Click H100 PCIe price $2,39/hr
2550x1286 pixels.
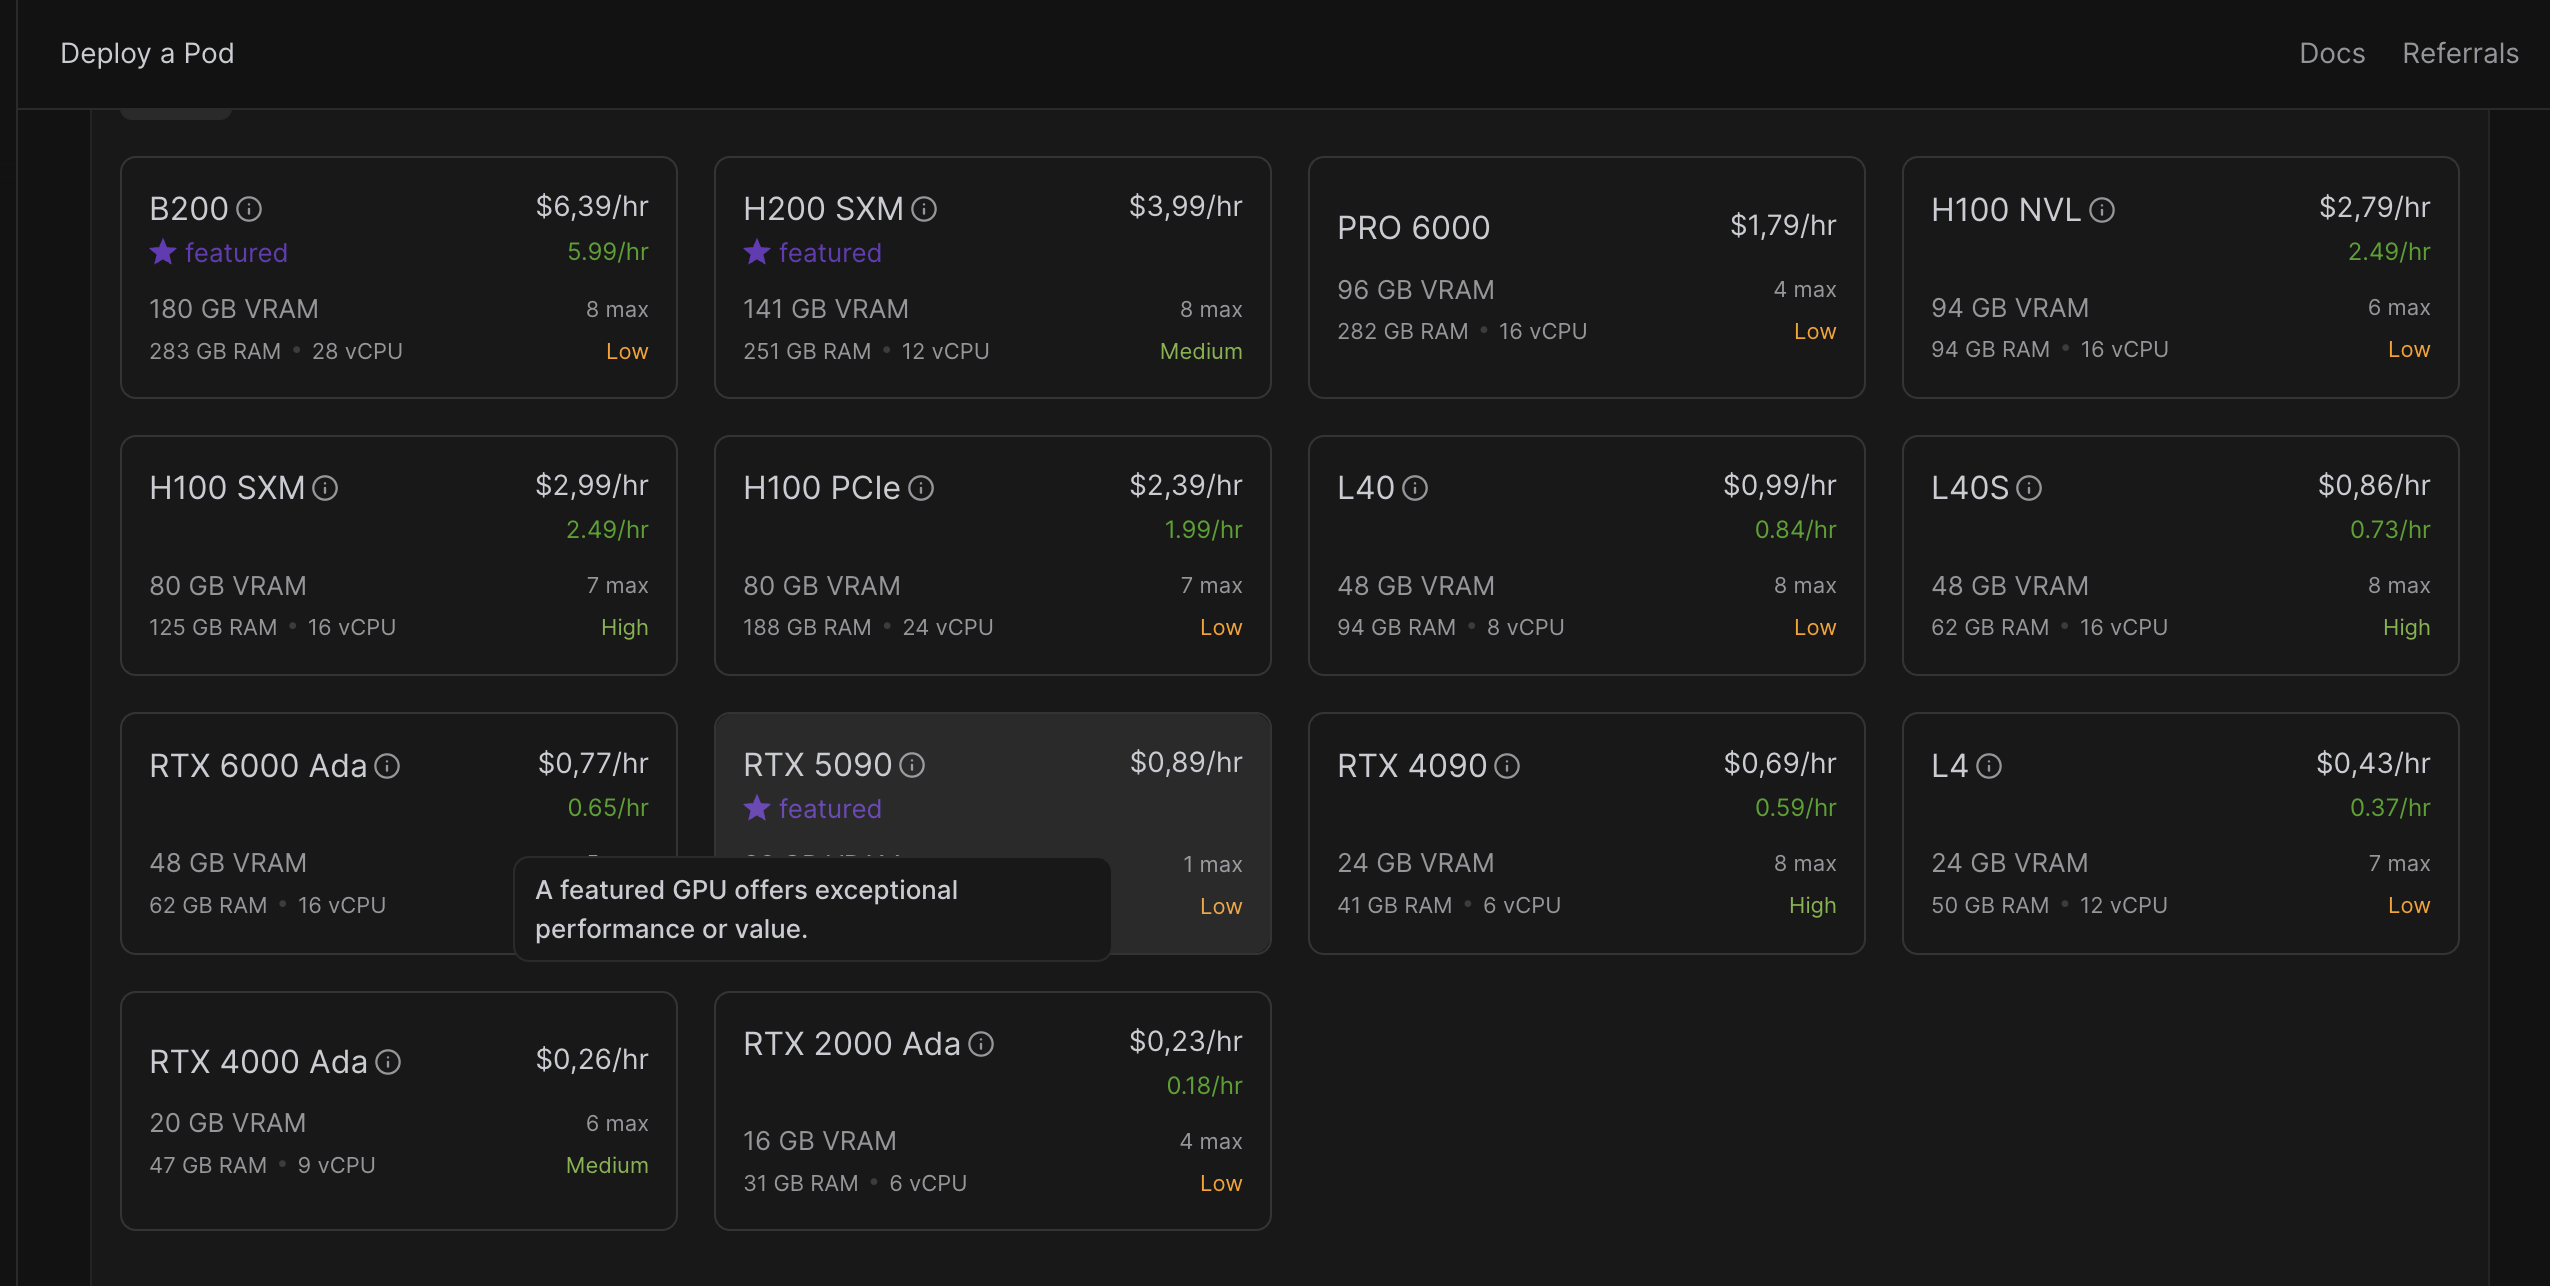(1185, 486)
